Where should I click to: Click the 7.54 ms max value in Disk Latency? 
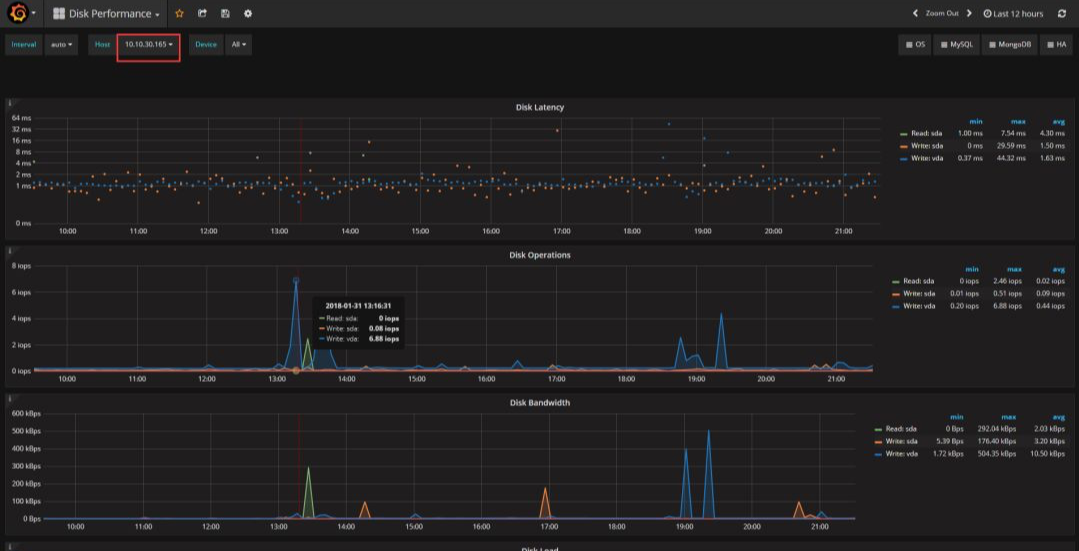point(1015,133)
